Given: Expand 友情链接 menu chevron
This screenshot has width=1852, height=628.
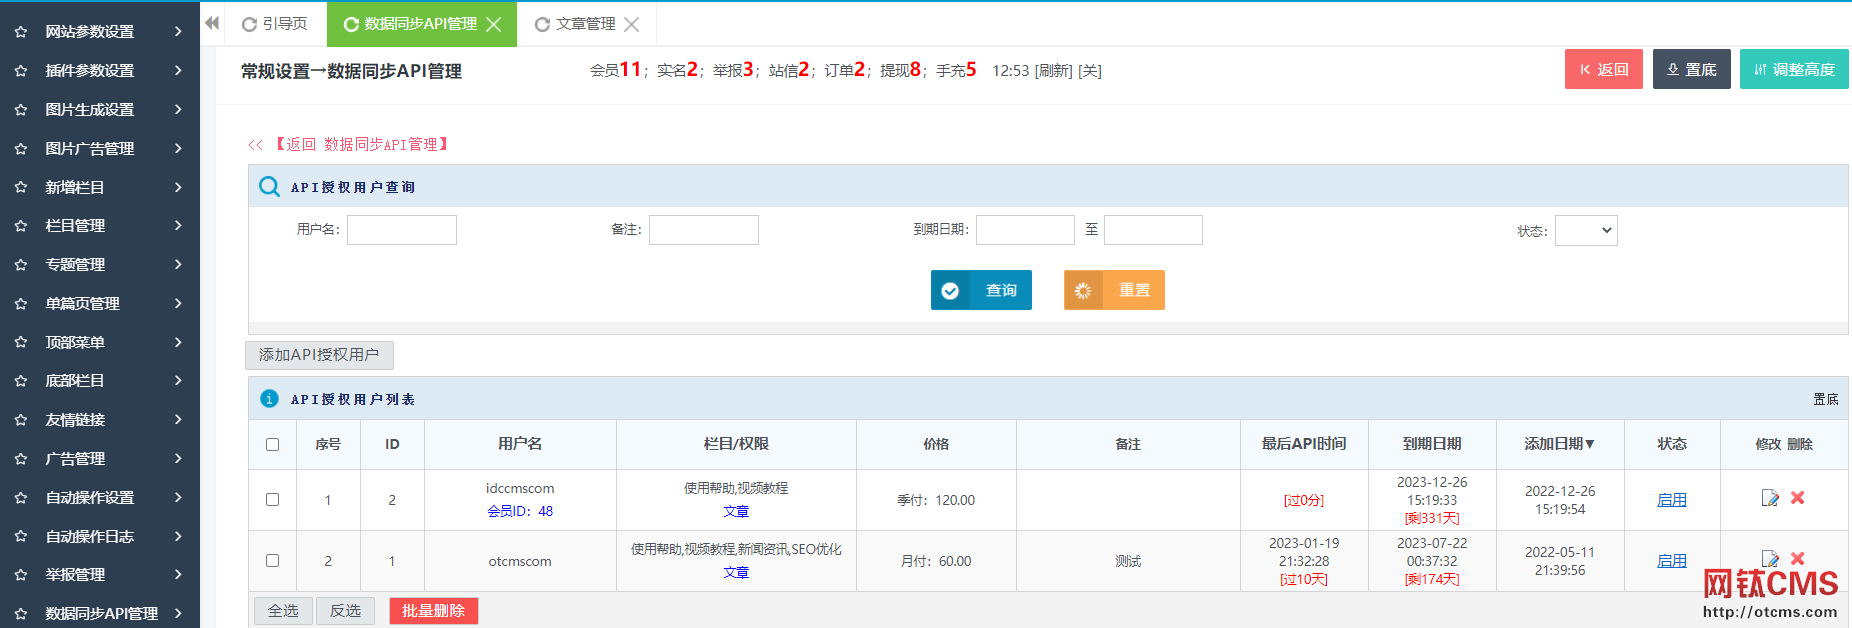Looking at the screenshot, I should tap(178, 420).
